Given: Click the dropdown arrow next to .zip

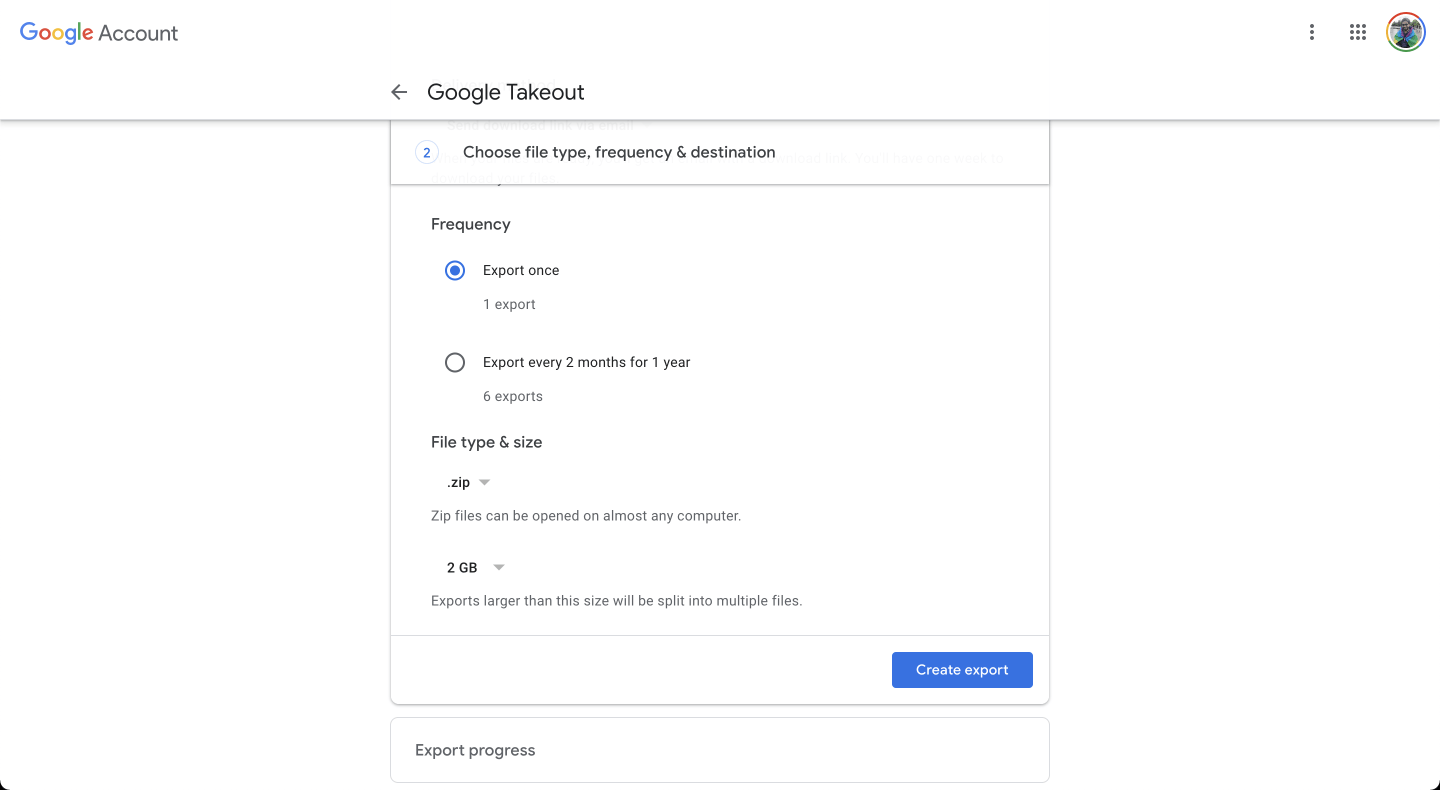Looking at the screenshot, I should [484, 482].
